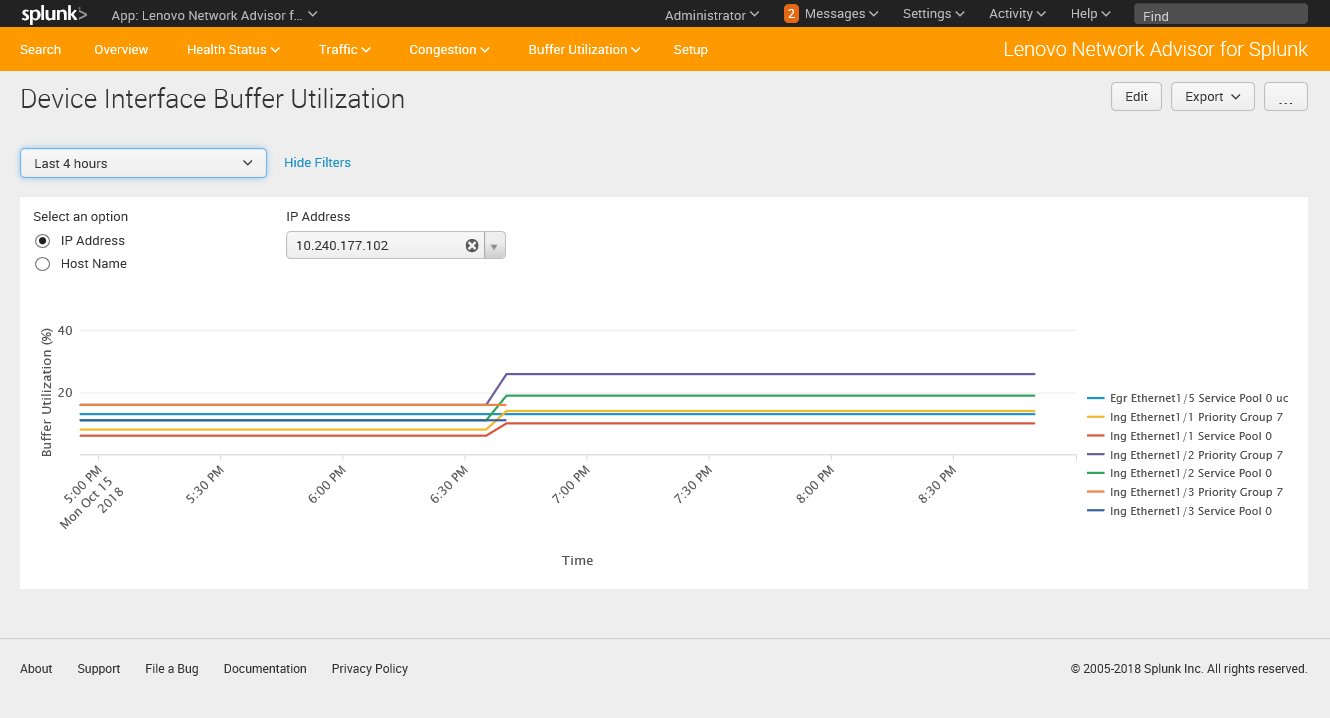The image size is (1330, 718).
Task: Click in the Find search field
Action: click(1220, 15)
